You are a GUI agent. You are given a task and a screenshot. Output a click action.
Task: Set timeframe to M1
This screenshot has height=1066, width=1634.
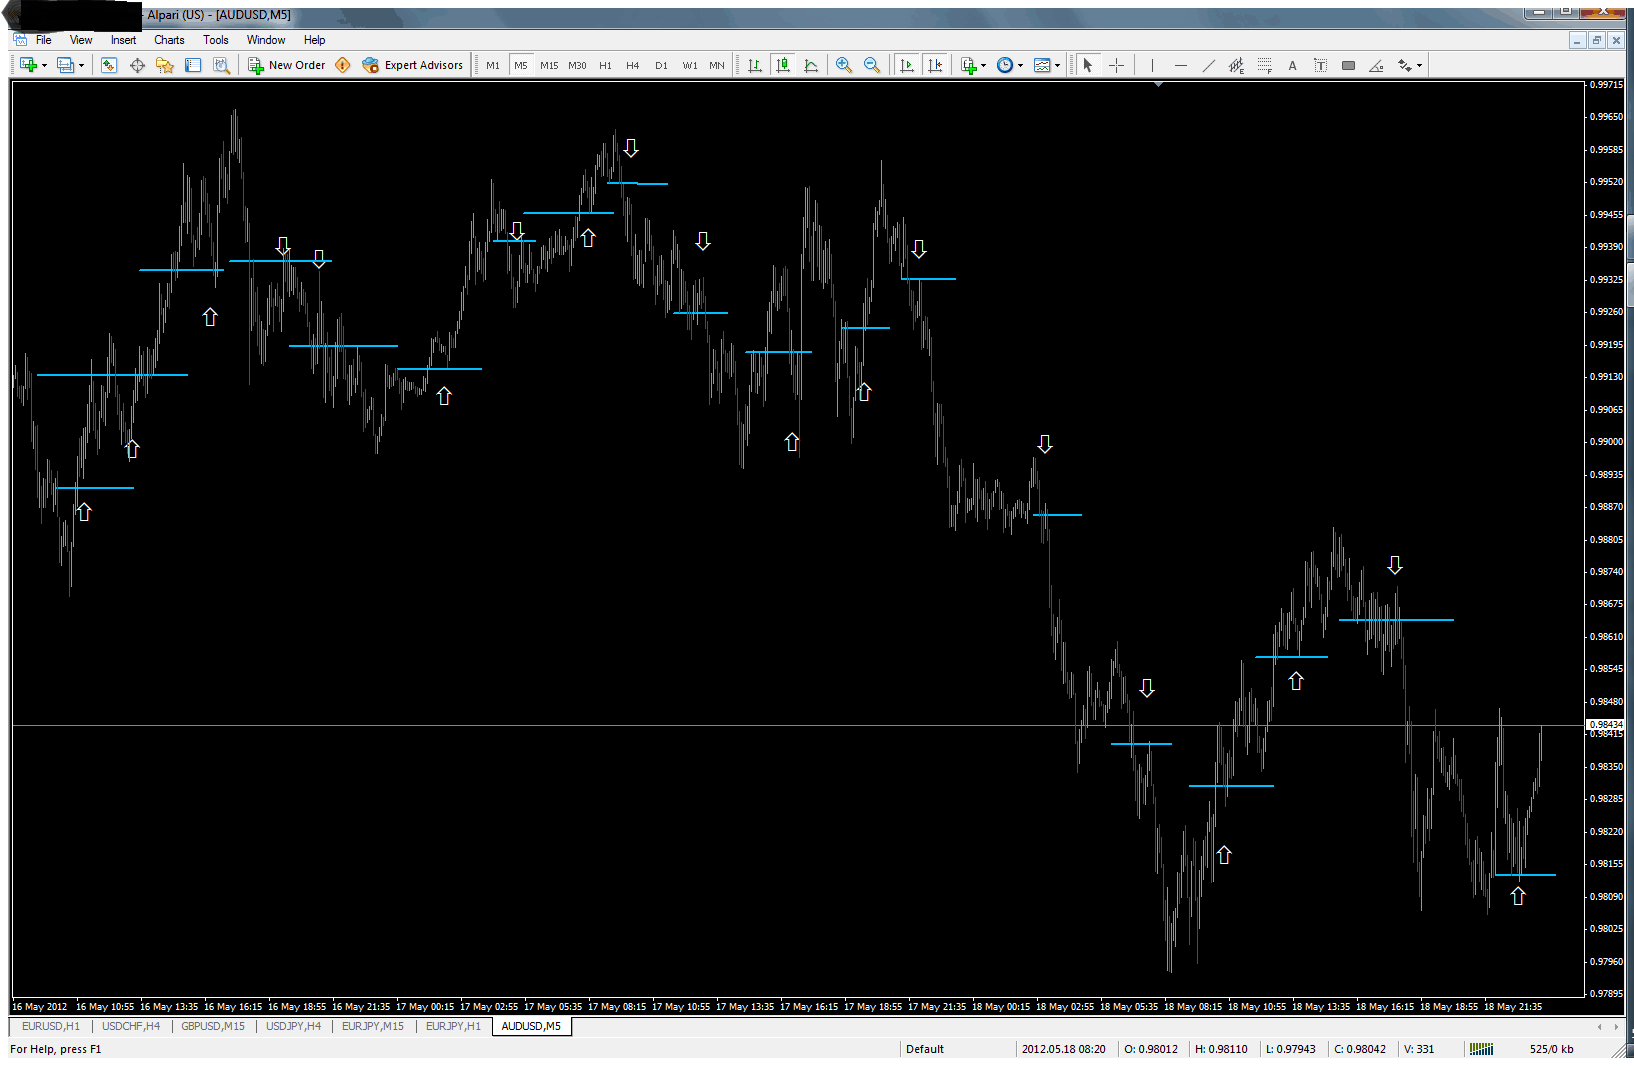(x=493, y=65)
